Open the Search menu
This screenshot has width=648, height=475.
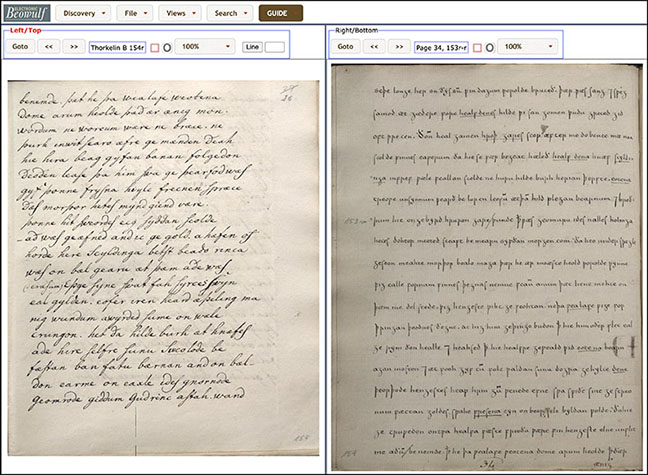[x=230, y=13]
